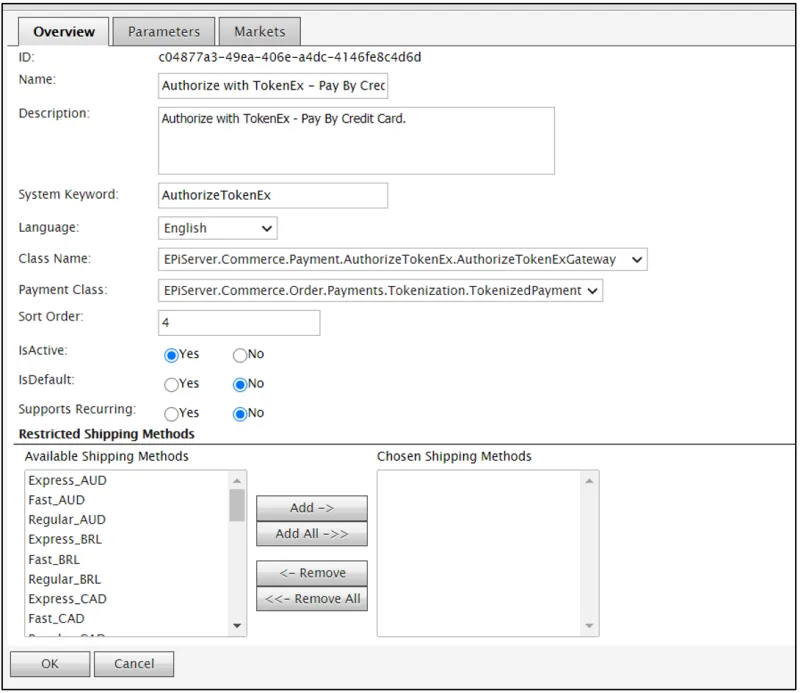The image size is (800, 693).
Task: Click Chosen Shipping Methods scroll up arrow
Action: point(589,481)
